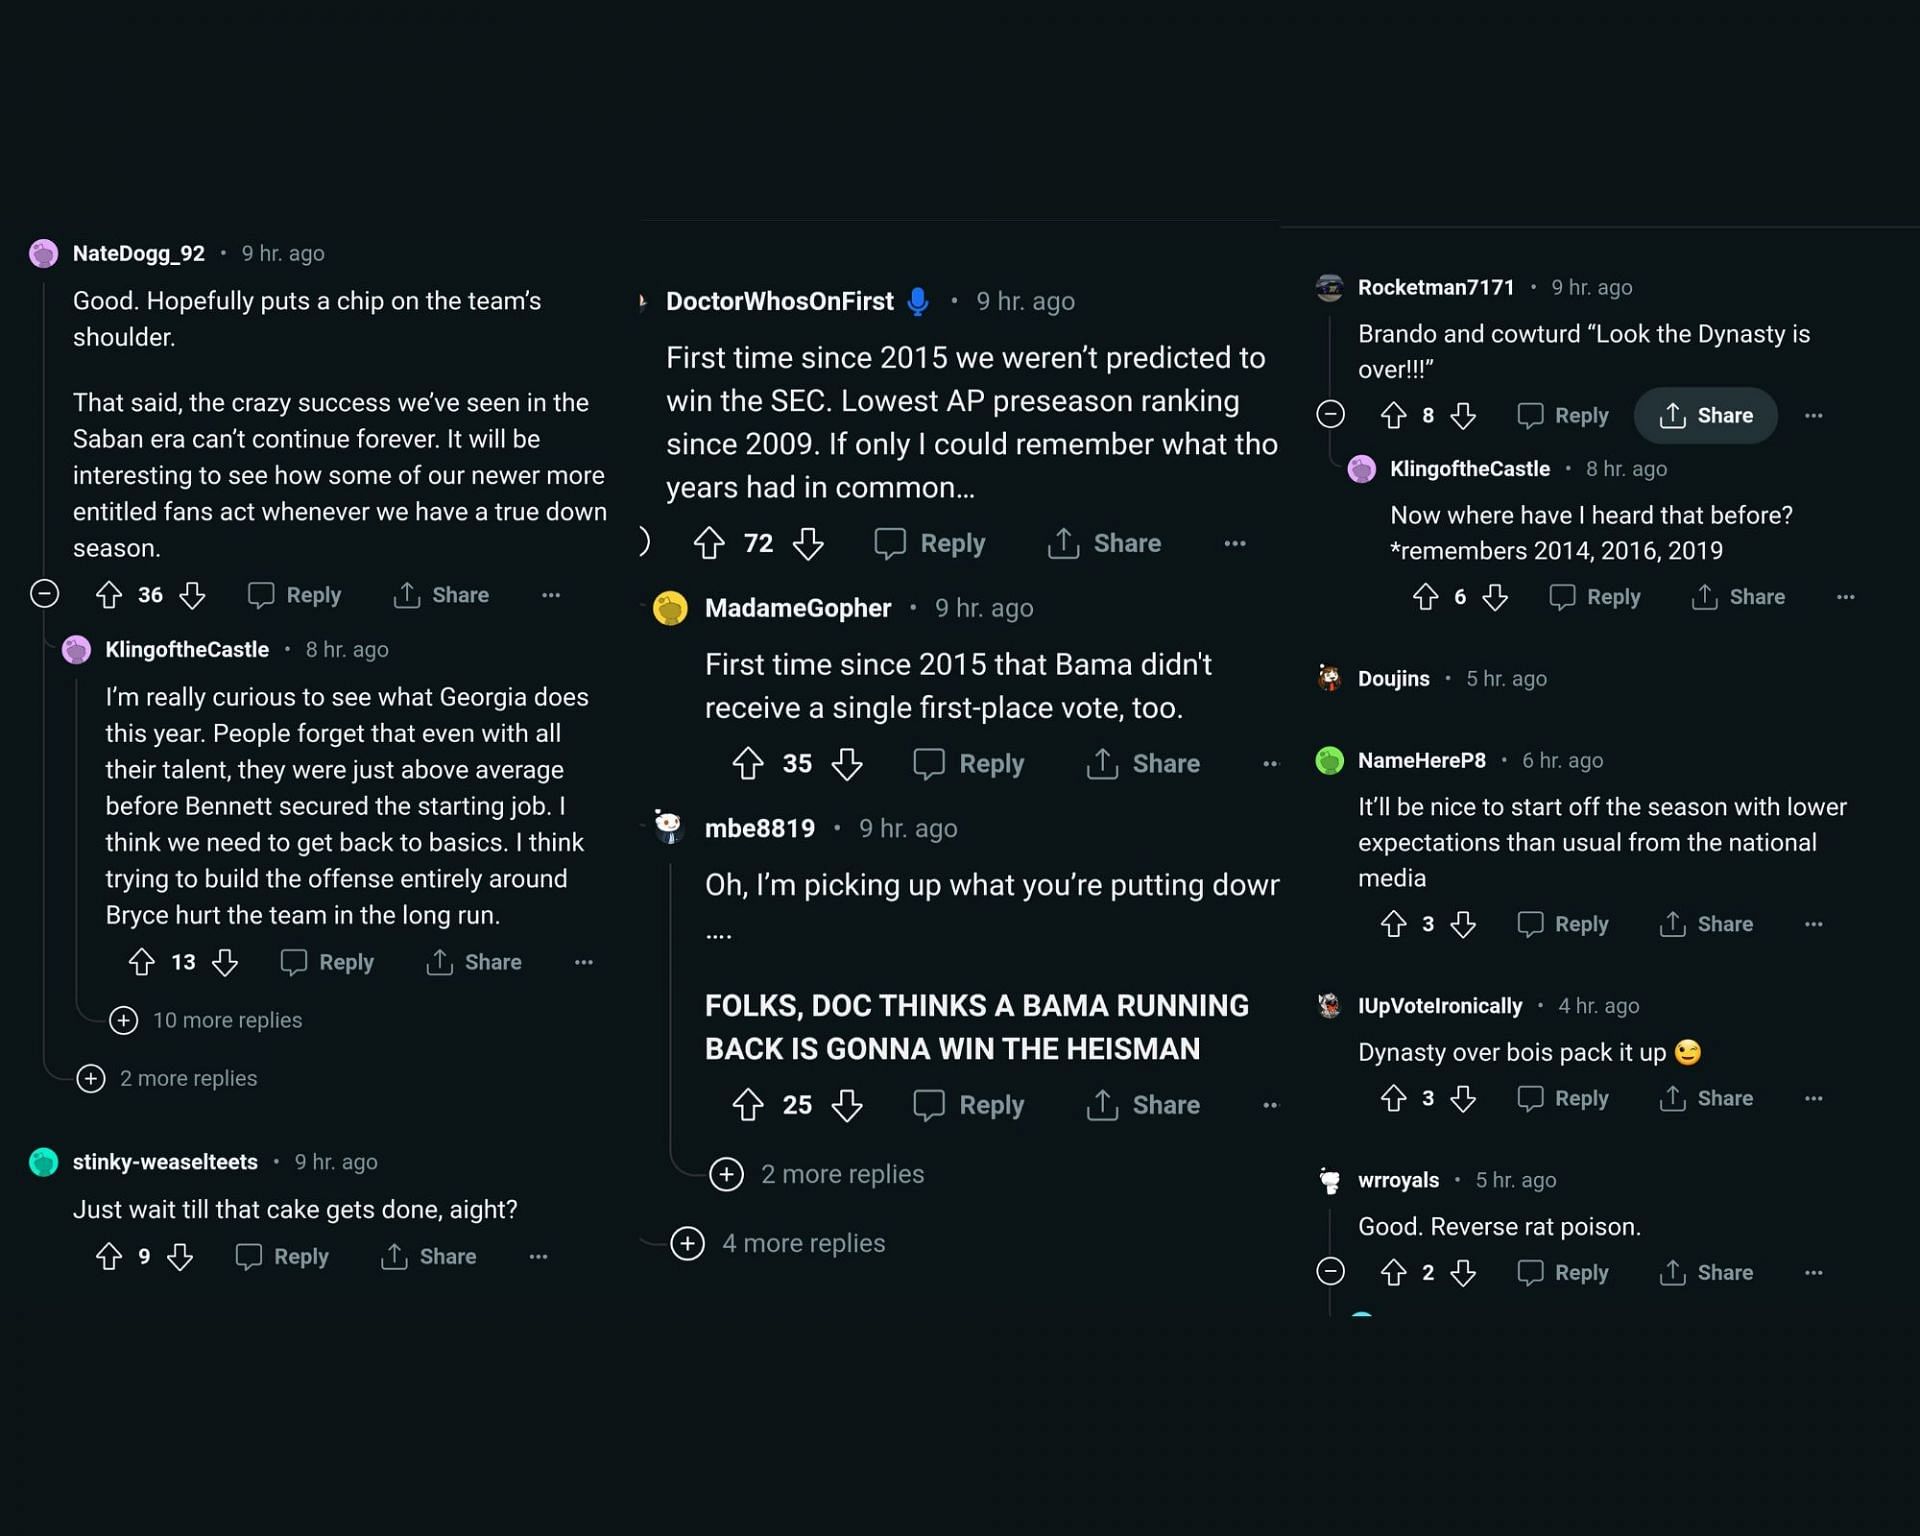Click the upvote arrow on MadameGopher comment

coord(748,762)
